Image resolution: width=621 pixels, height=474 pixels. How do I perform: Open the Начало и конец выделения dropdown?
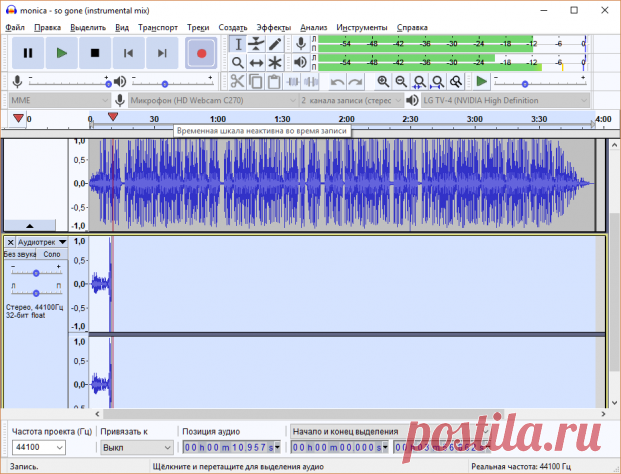[x=391, y=431]
